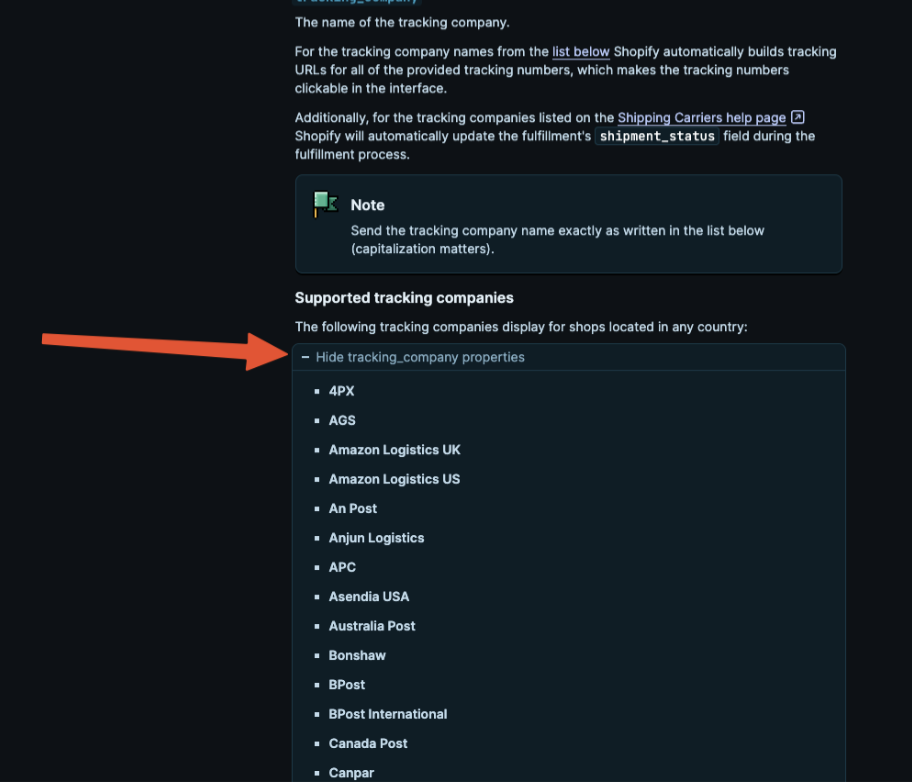Click Amazon Logistics UK in the list
Viewport: 912px width, 782px height.
click(x=394, y=450)
